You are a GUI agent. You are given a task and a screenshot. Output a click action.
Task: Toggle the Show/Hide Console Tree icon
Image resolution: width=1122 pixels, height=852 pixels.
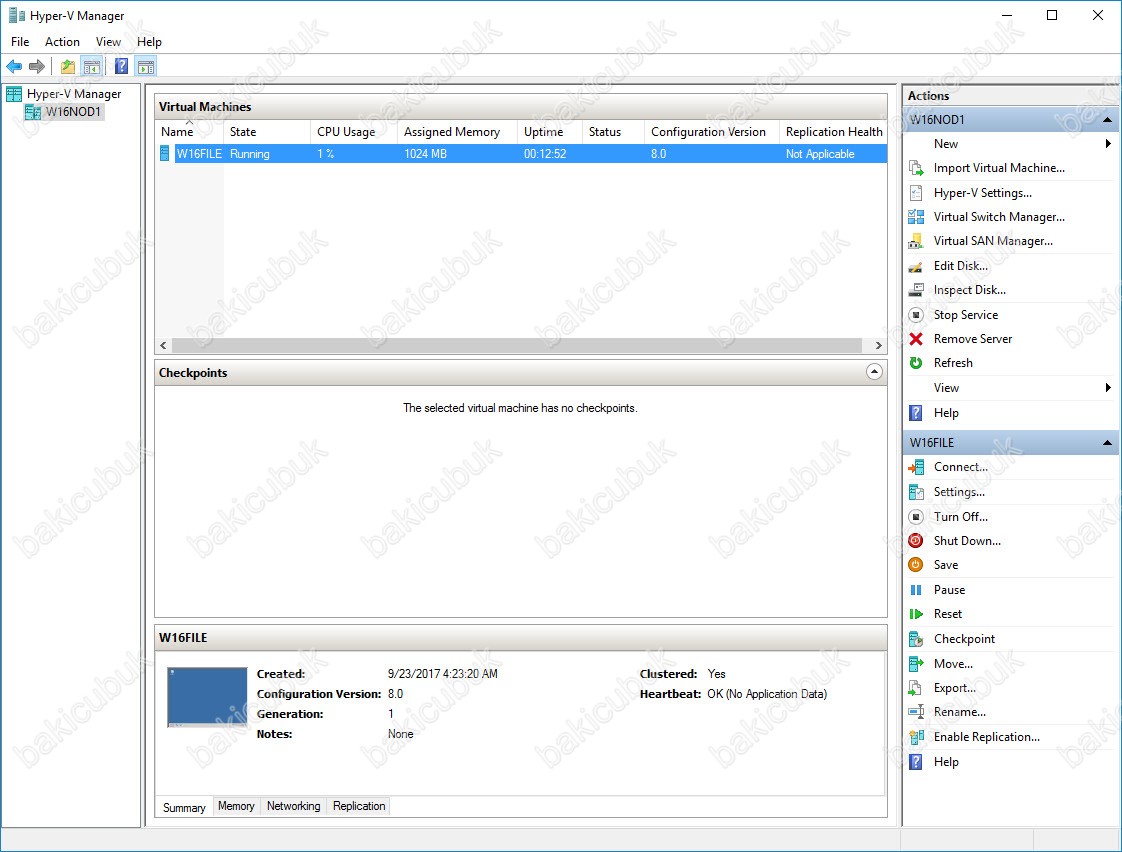(x=92, y=67)
